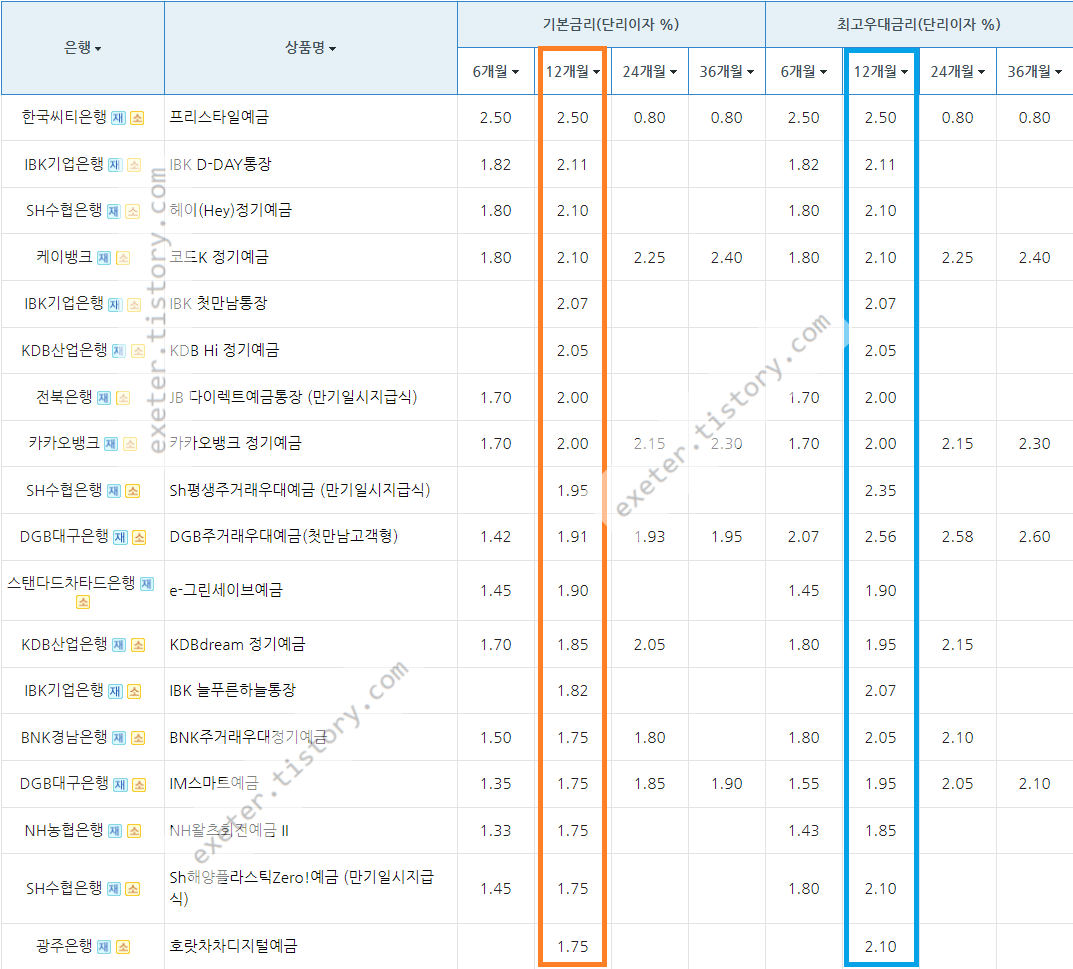Sort by 36개월 under 최고우대금리
1073x969 pixels.
pyautogui.click(x=1034, y=71)
